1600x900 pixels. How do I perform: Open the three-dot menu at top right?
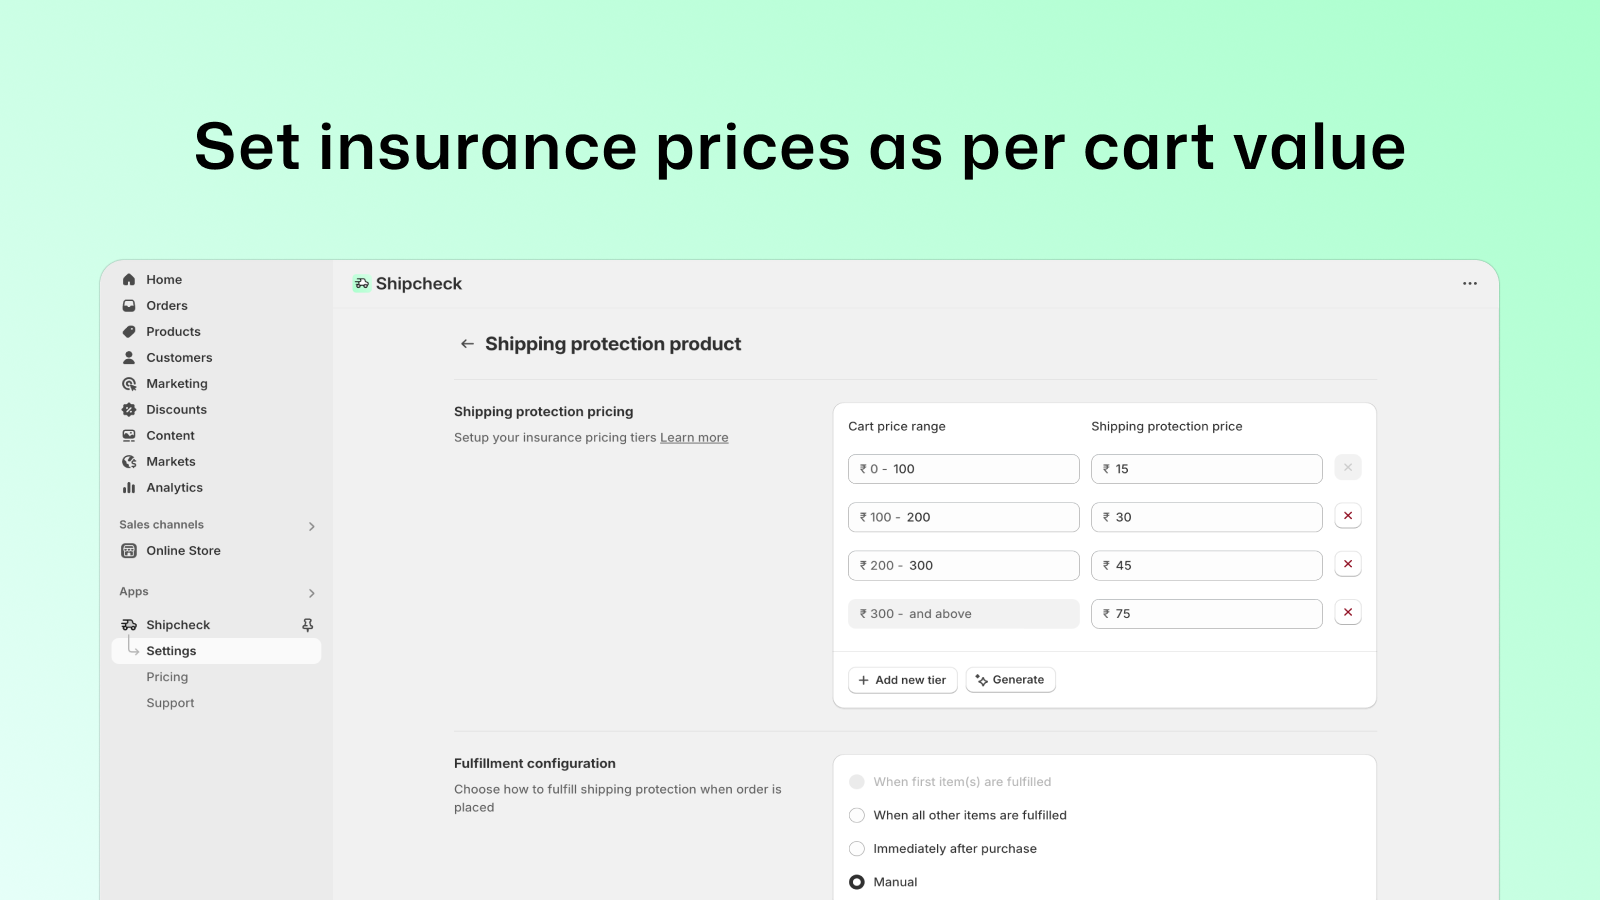(1470, 284)
